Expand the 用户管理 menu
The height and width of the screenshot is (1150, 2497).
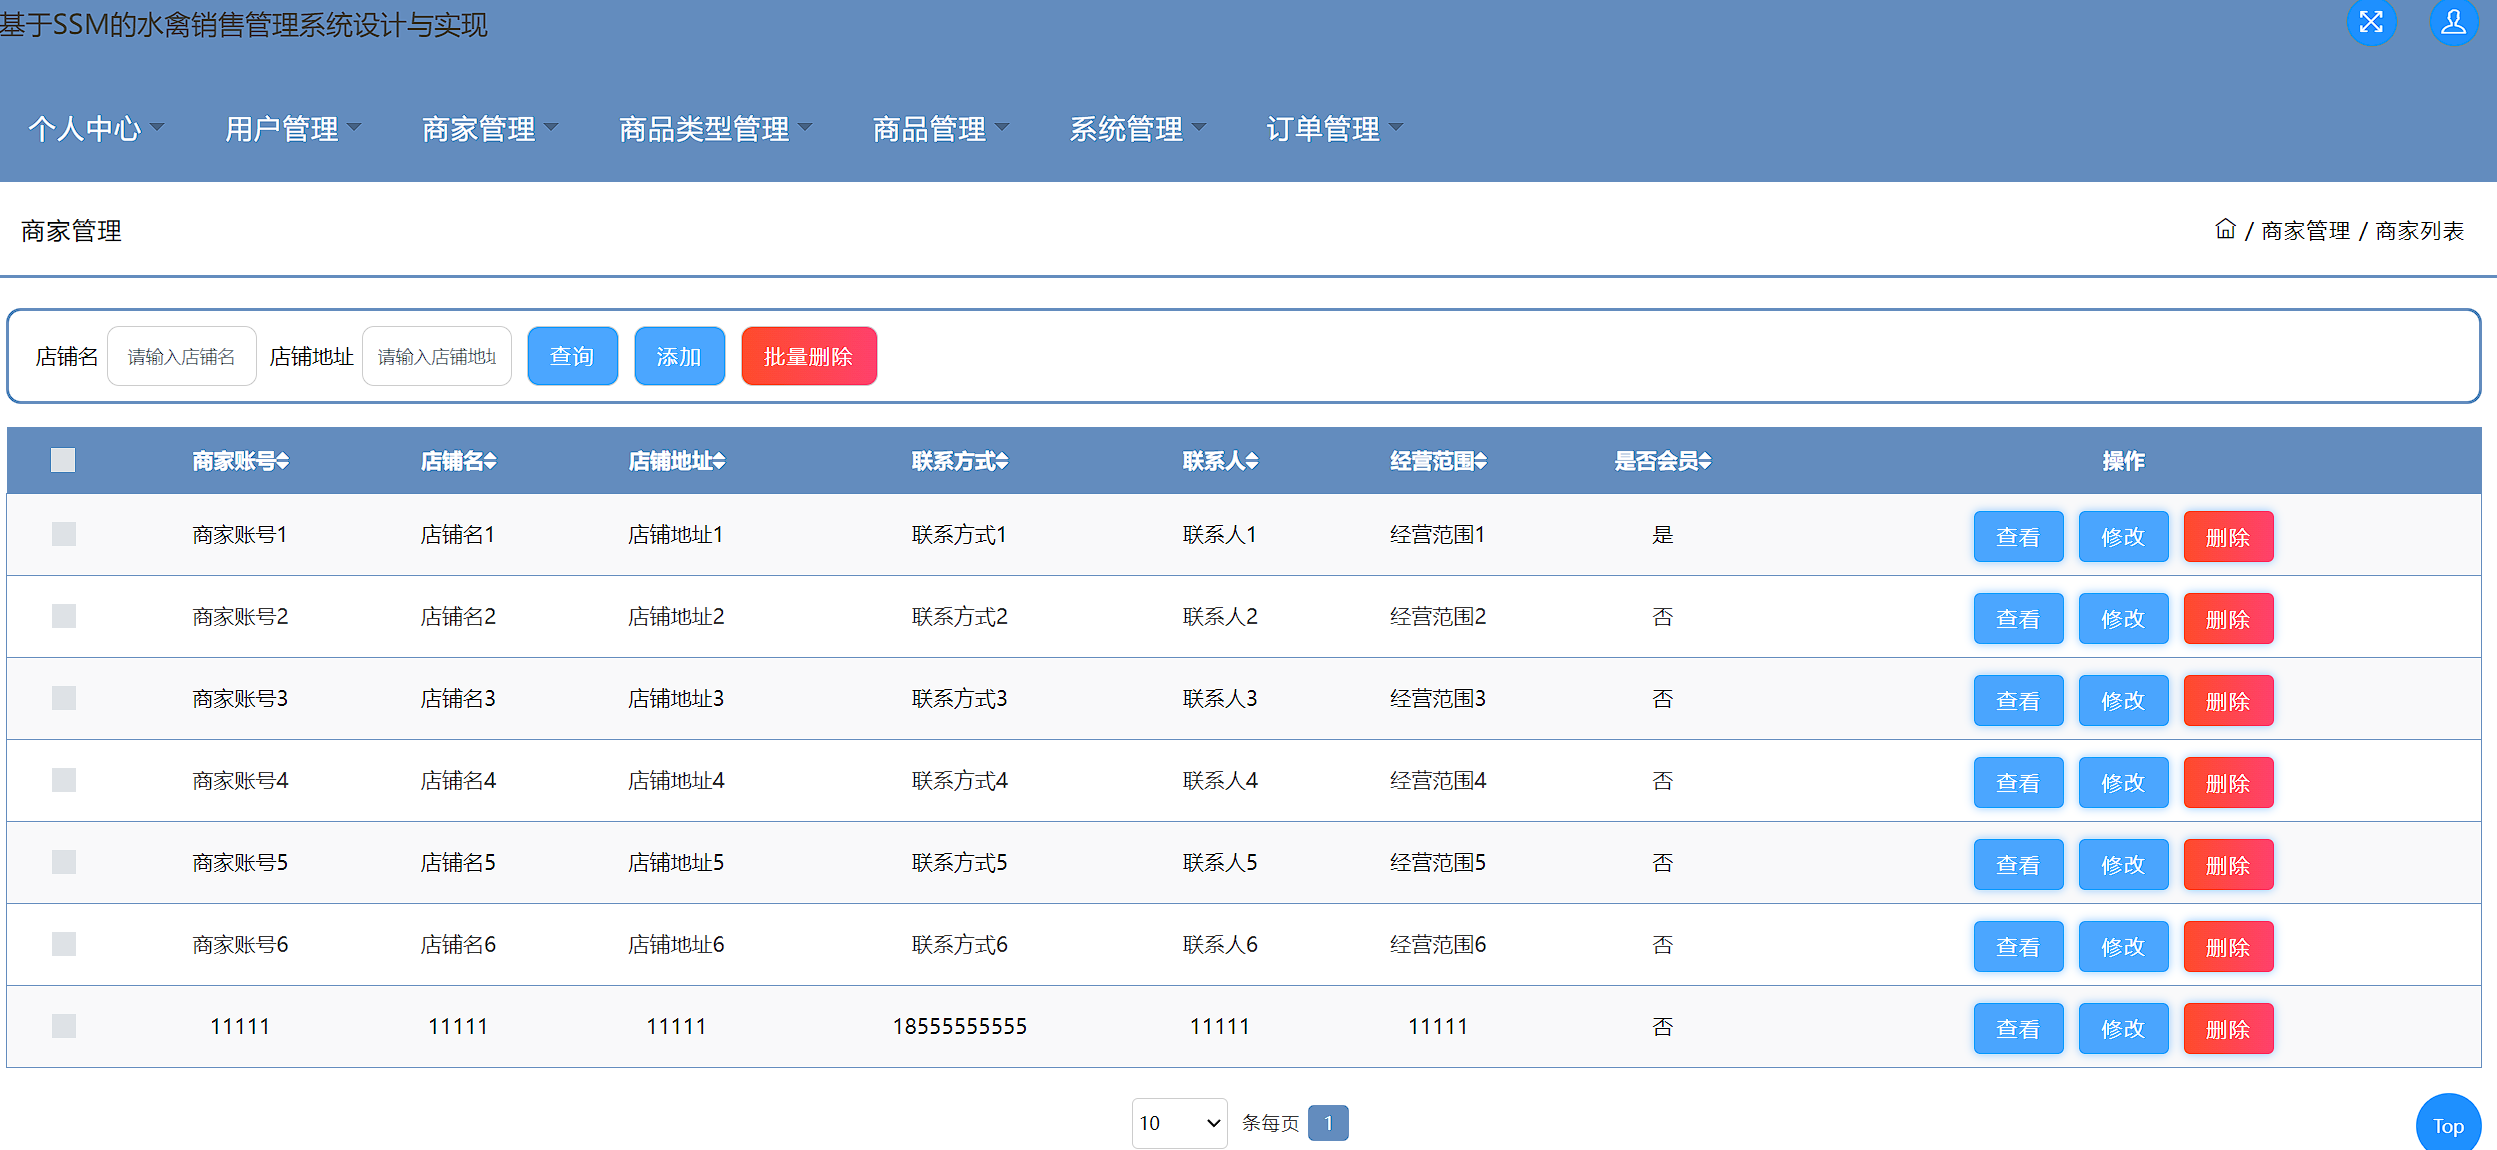click(293, 129)
